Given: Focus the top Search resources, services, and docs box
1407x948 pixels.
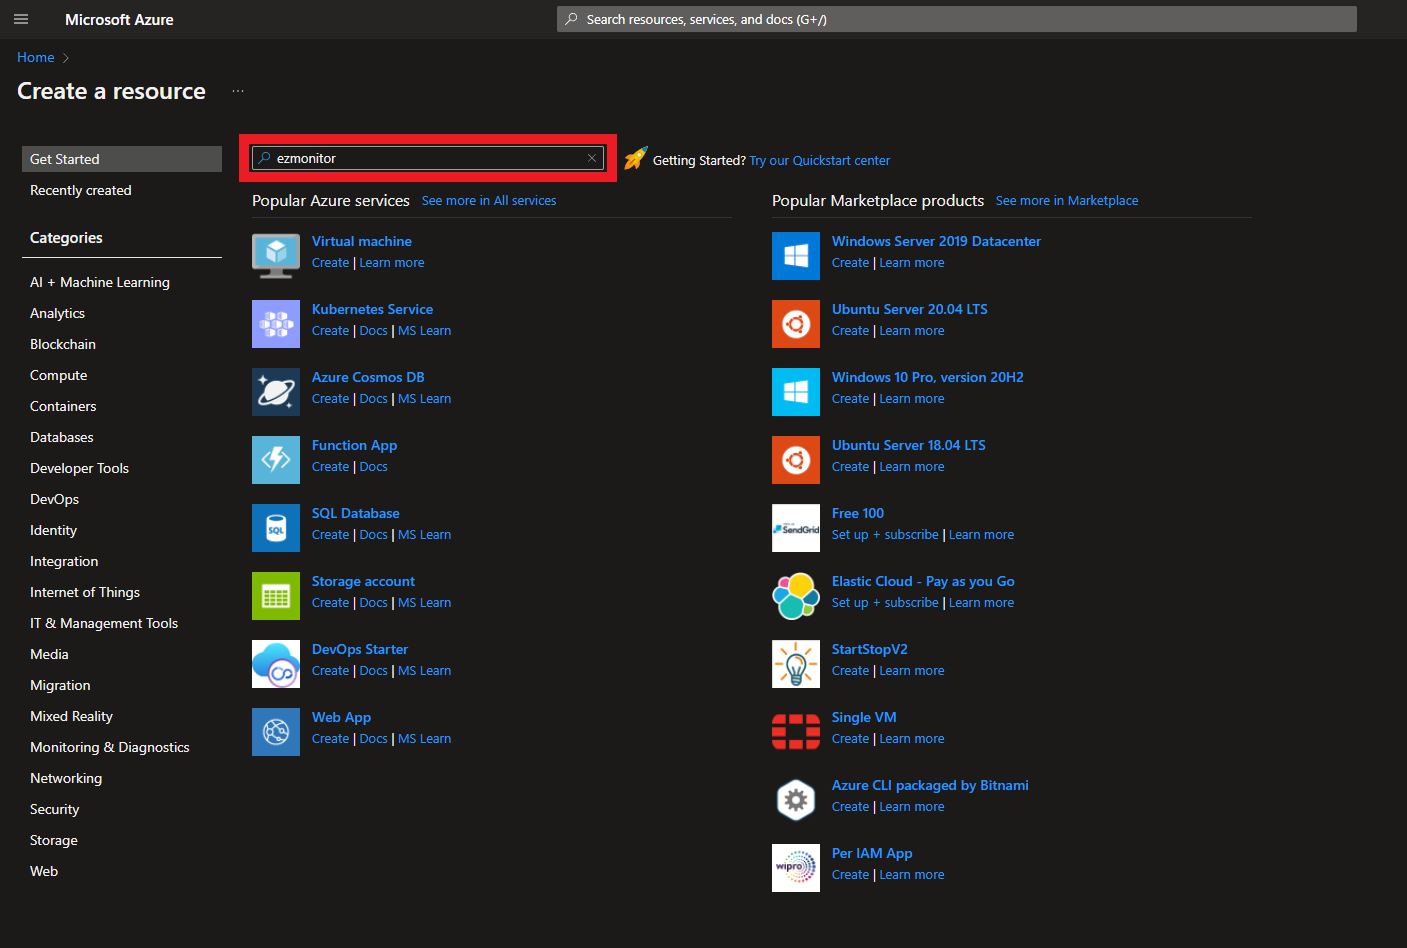Looking at the screenshot, I should point(957,19).
